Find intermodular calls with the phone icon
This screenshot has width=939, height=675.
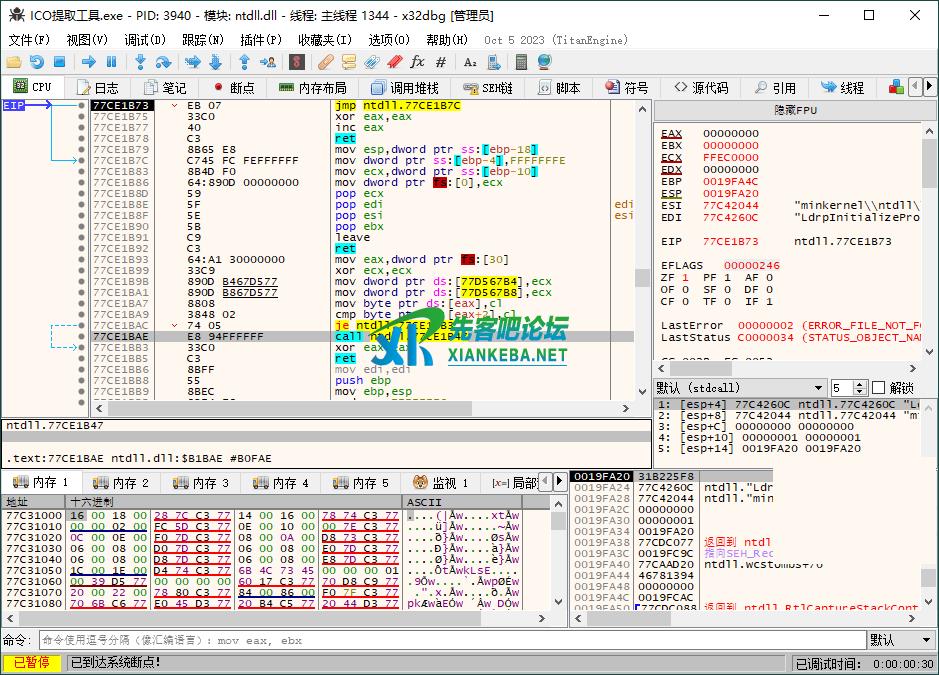click(493, 62)
